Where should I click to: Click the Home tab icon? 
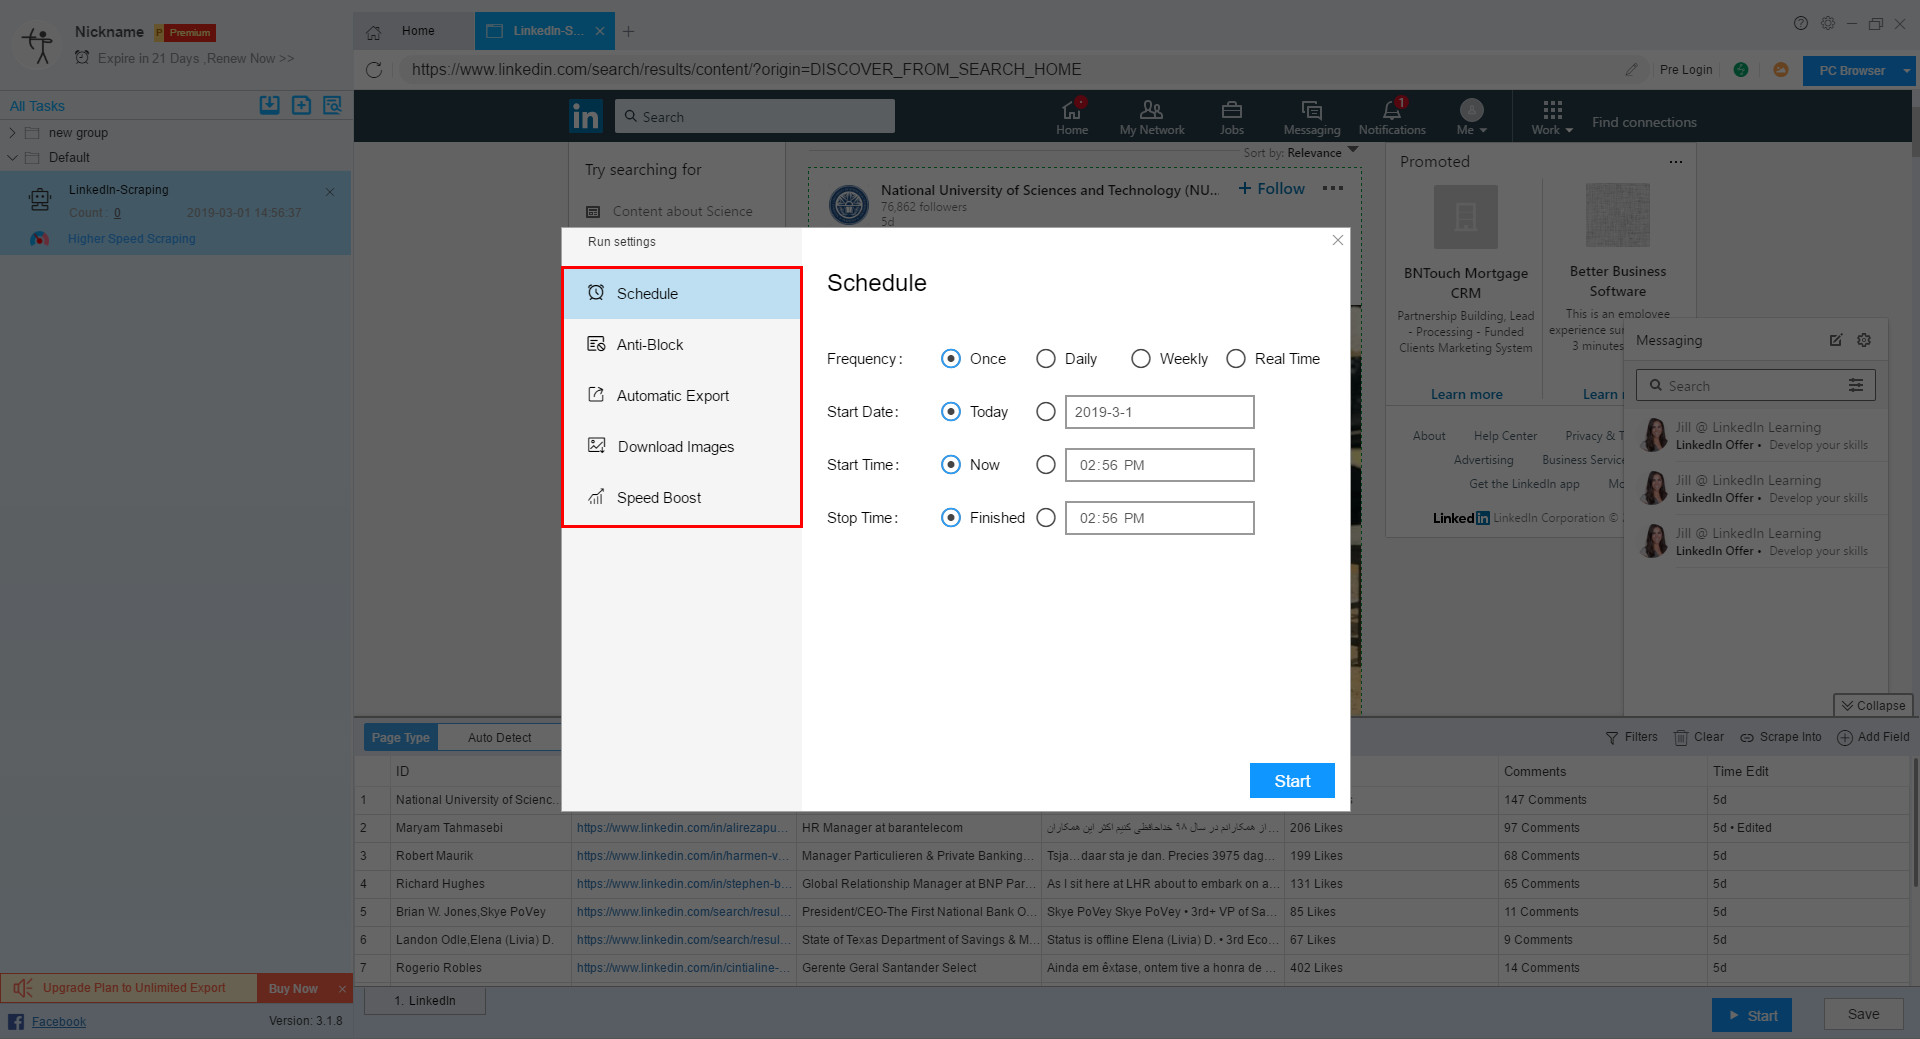tap(373, 32)
